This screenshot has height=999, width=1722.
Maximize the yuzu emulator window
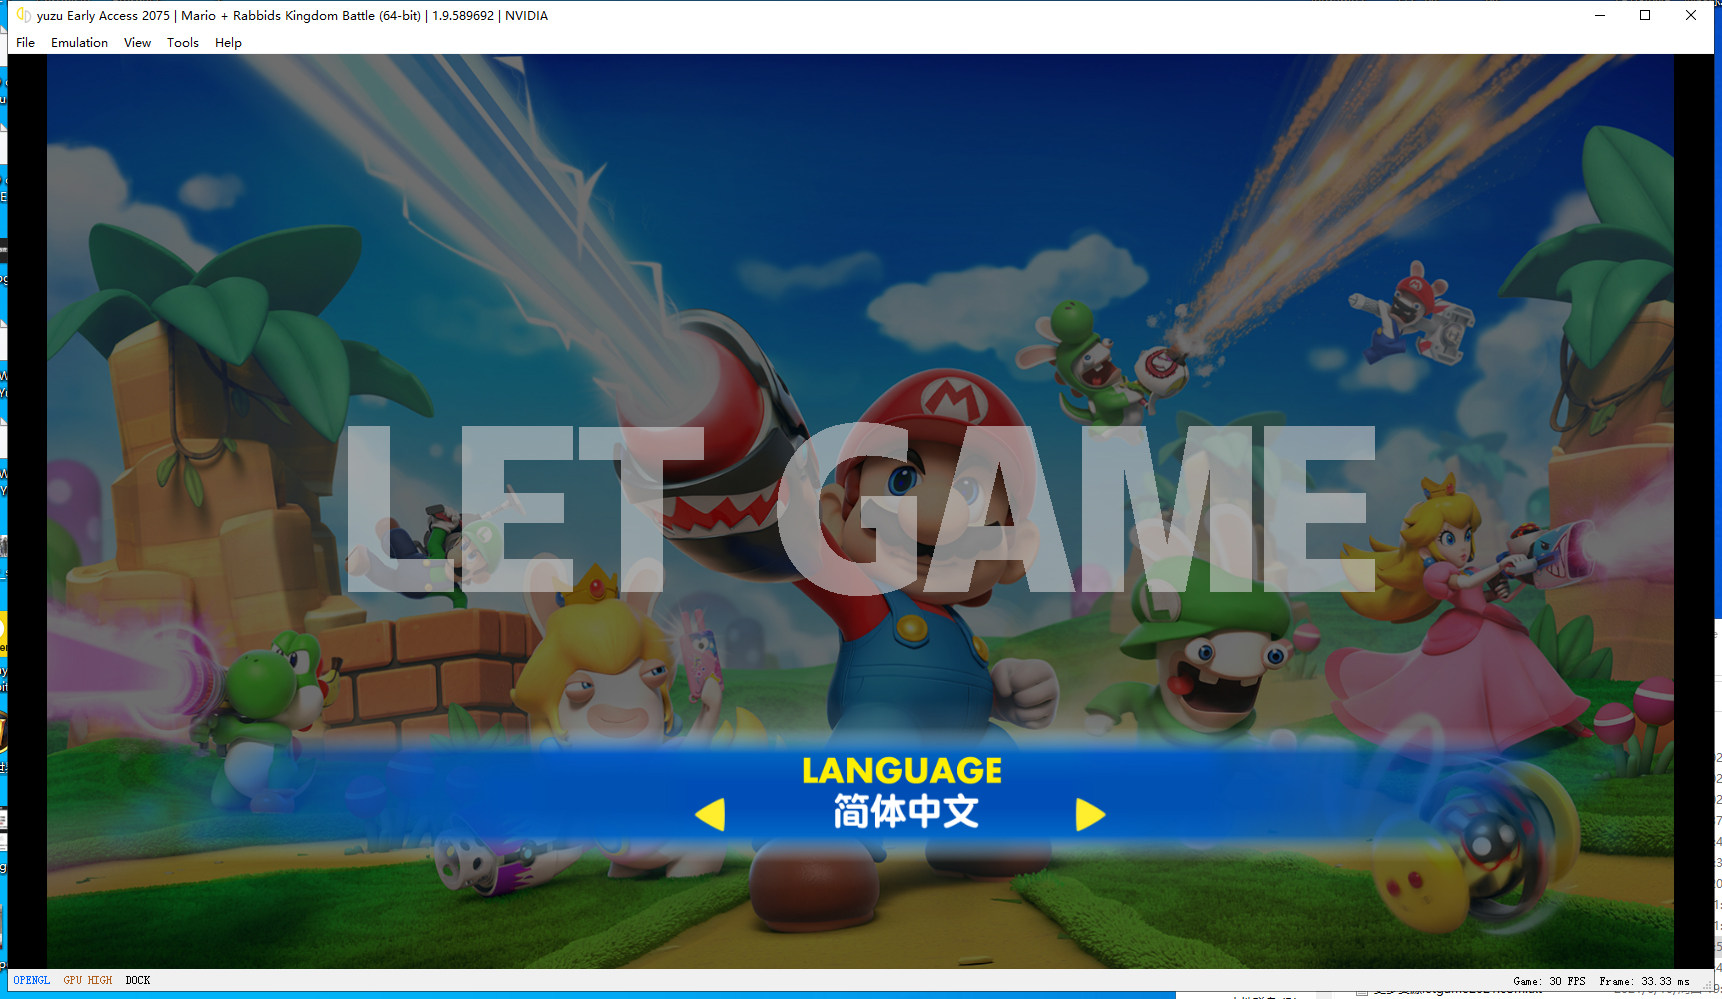coord(1645,15)
